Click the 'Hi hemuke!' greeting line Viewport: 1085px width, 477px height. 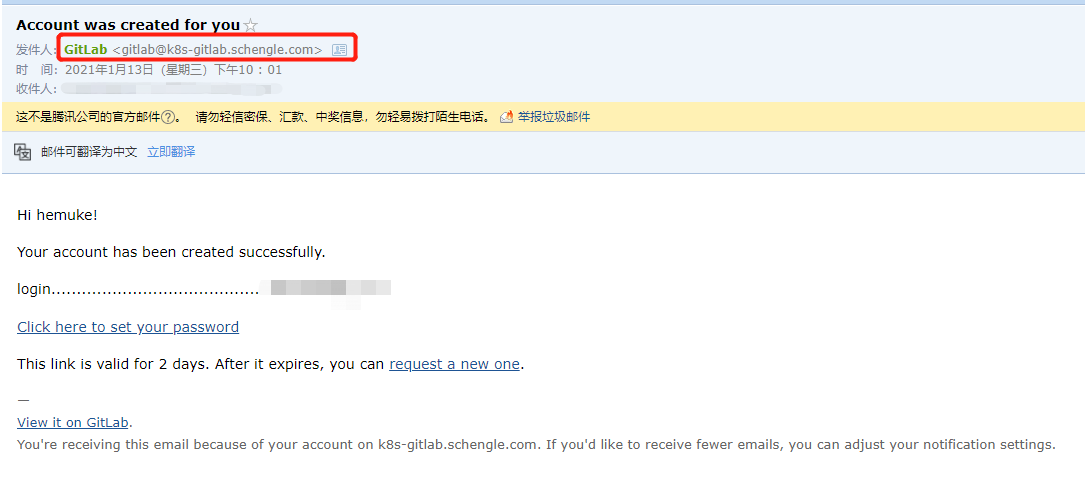point(57,215)
